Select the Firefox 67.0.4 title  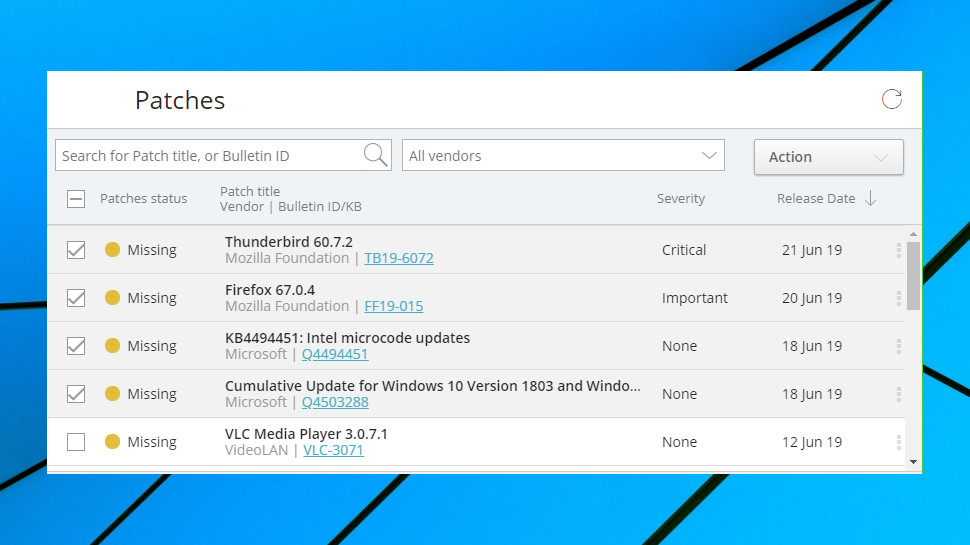click(270, 290)
